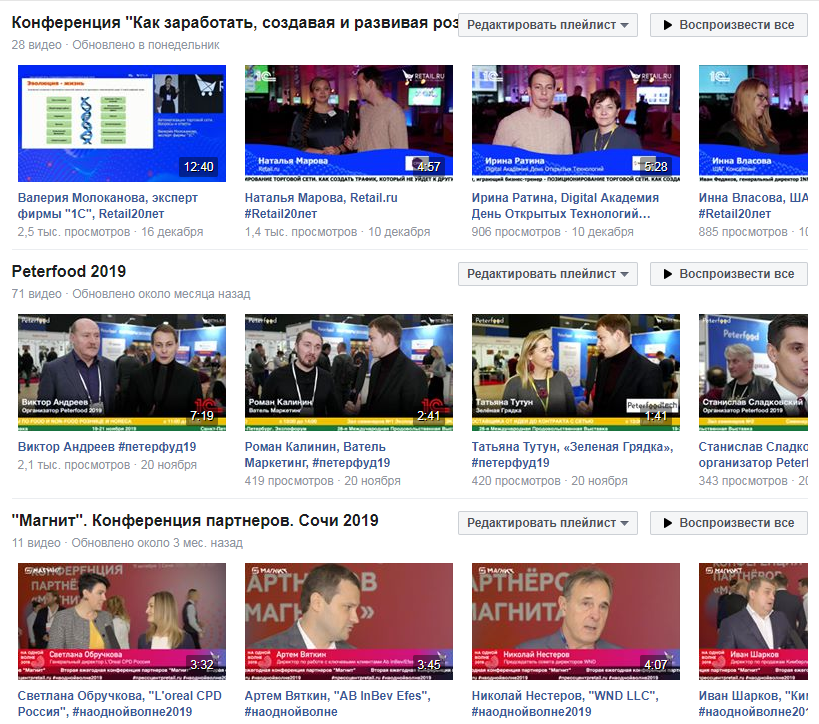Click the 12:40 duration badge
Screen dimensions: 819x724
click(x=198, y=167)
